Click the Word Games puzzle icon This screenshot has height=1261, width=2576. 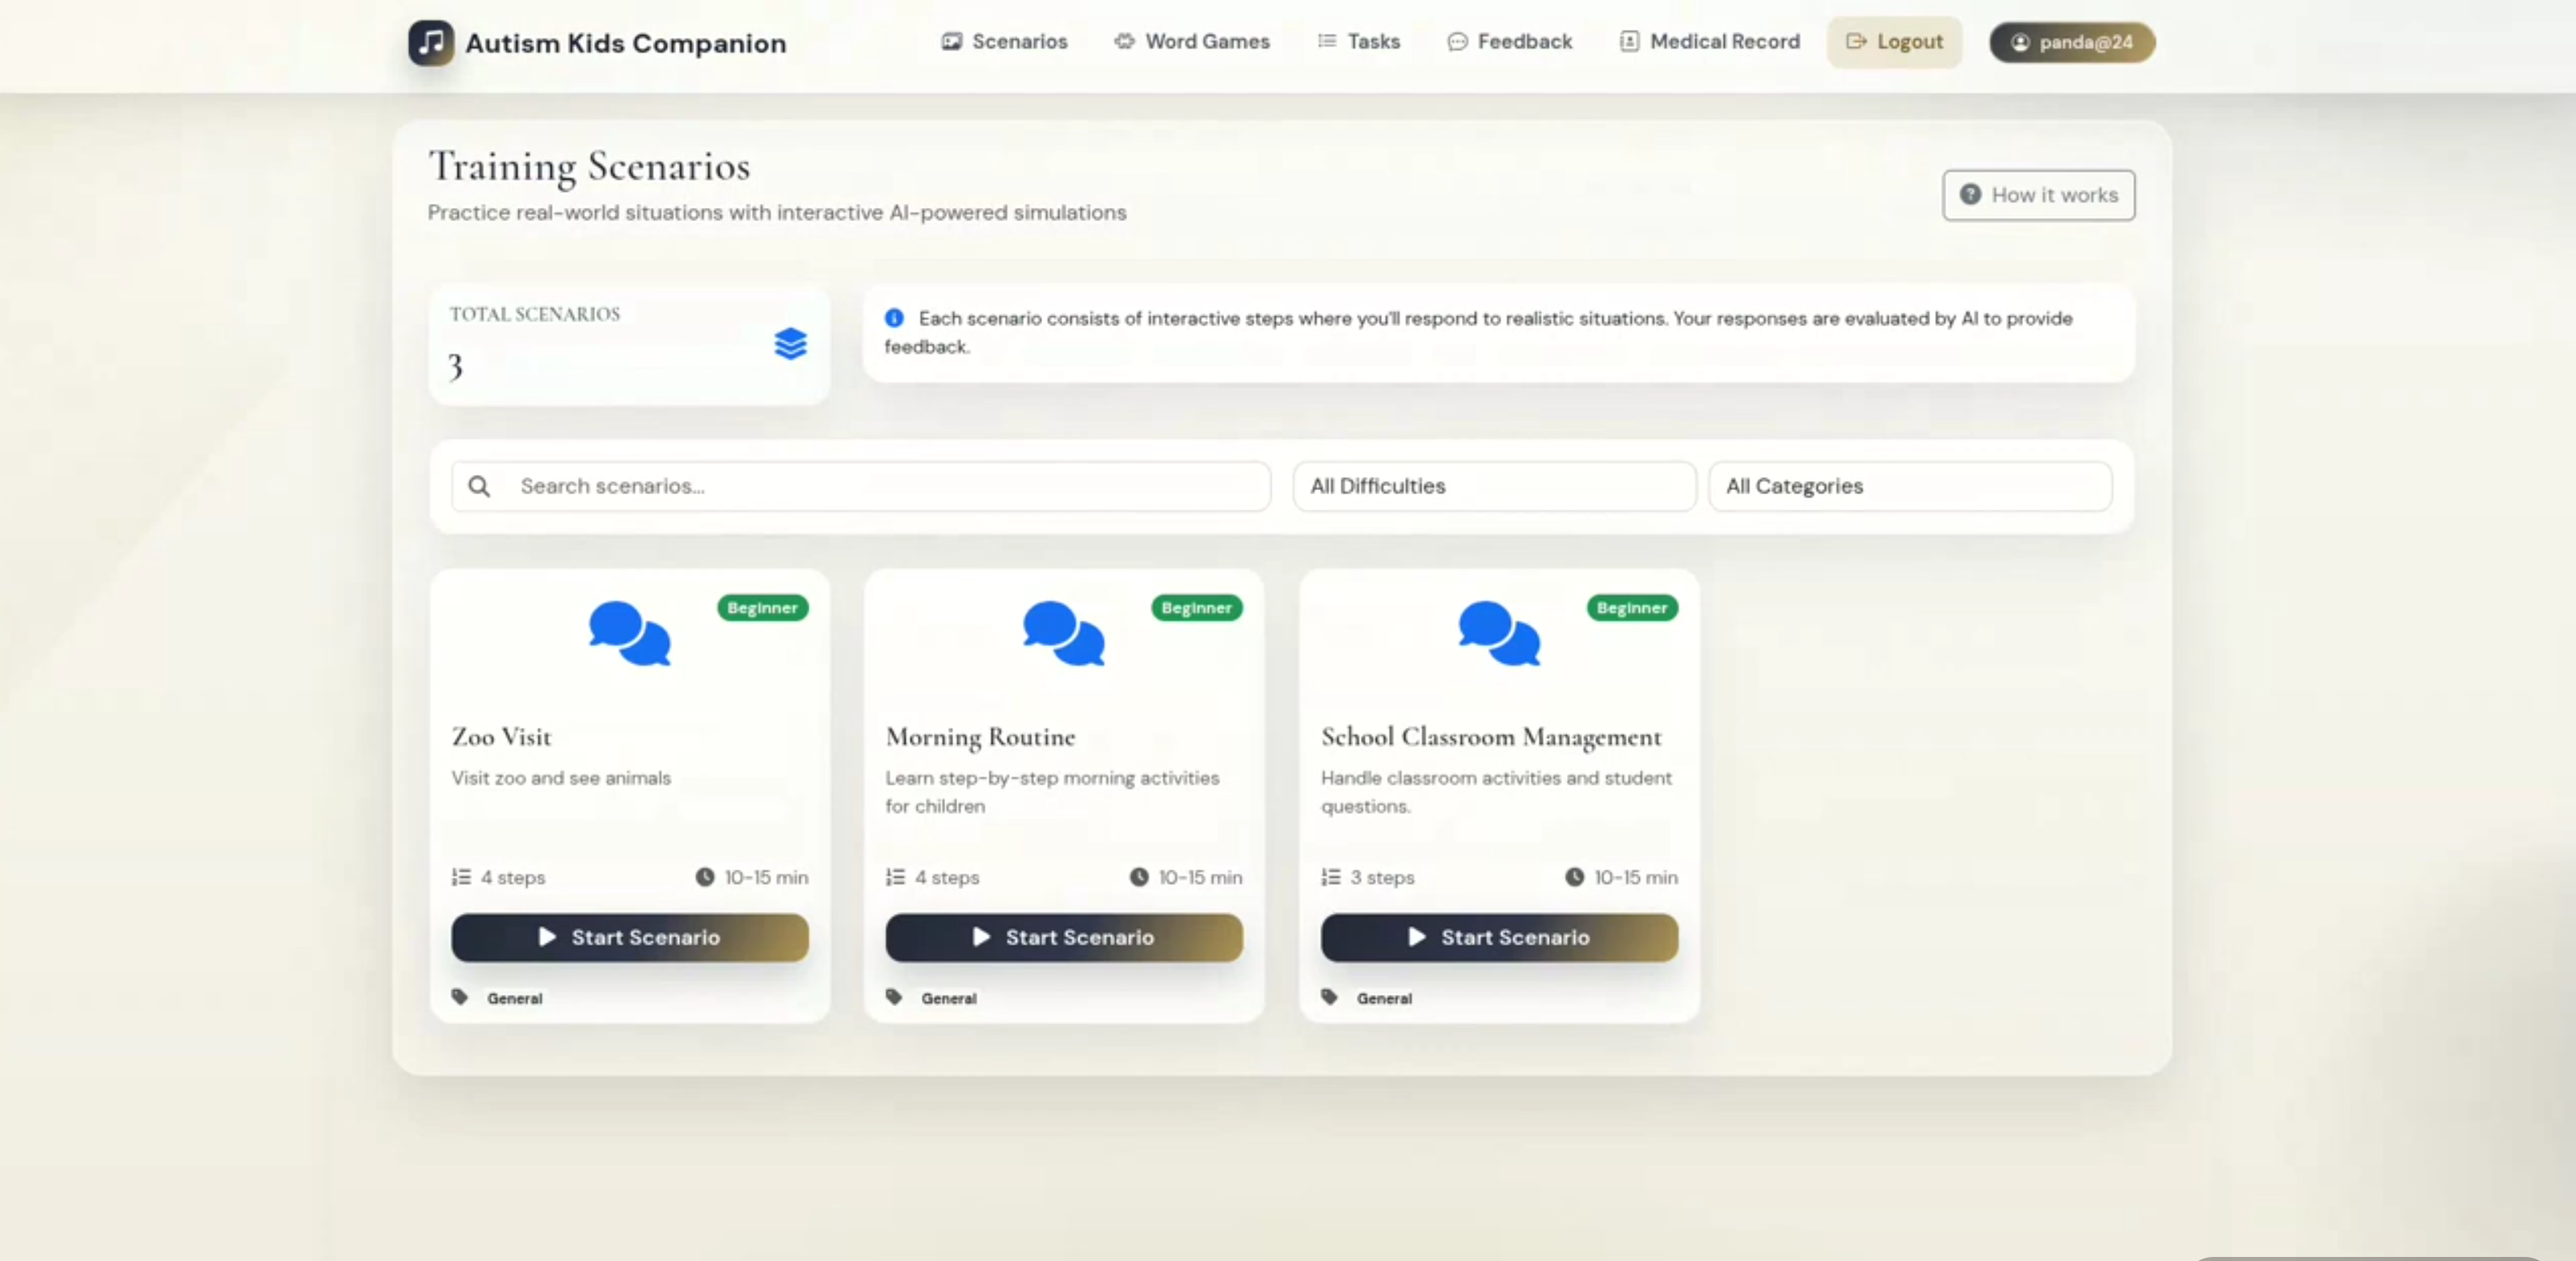(x=1124, y=42)
